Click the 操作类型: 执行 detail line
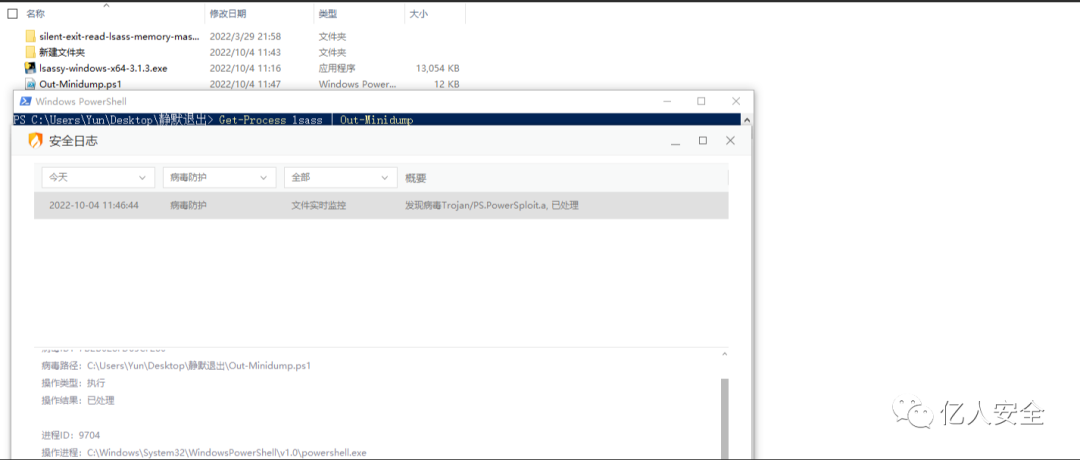Viewport: 1080px width, 460px height. [74, 383]
